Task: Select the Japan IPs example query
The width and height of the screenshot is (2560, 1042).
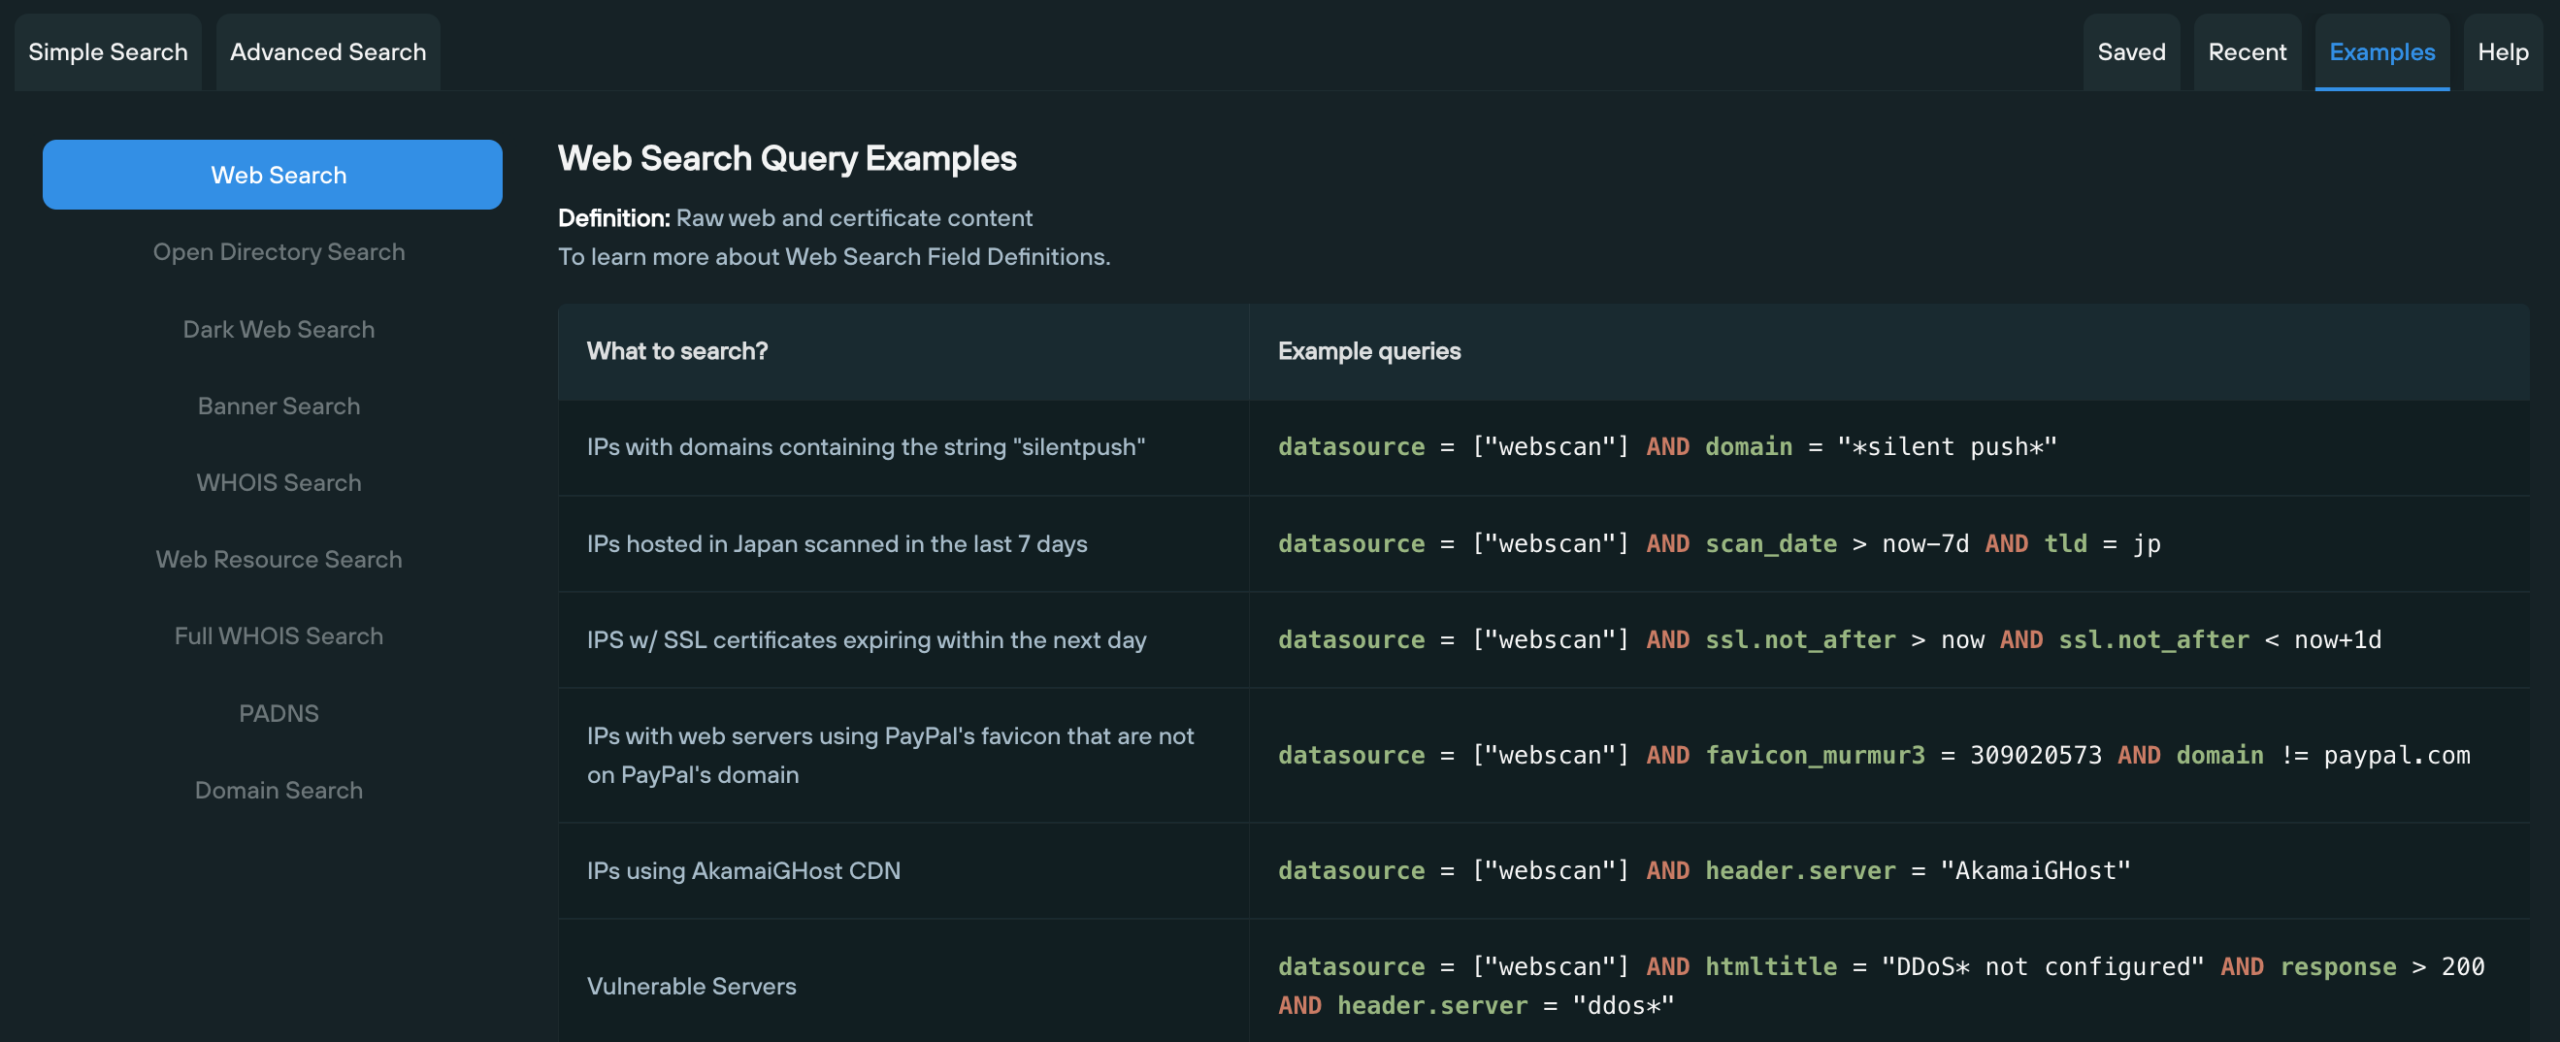Action: coord(1718,543)
